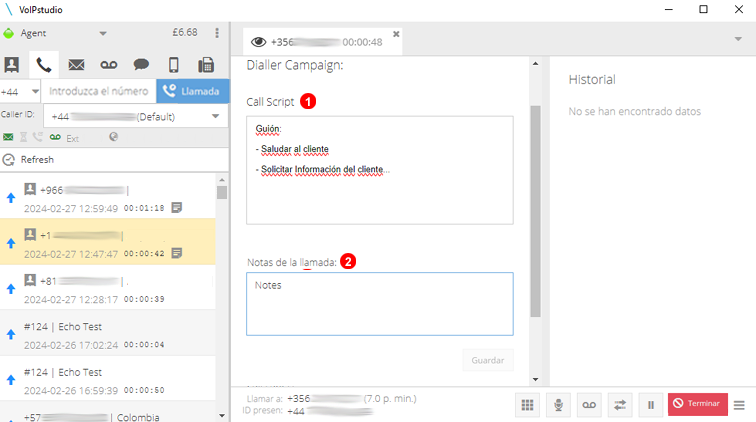Mute the microphone
Image resolution: width=756 pixels, height=422 pixels.
pyautogui.click(x=558, y=405)
